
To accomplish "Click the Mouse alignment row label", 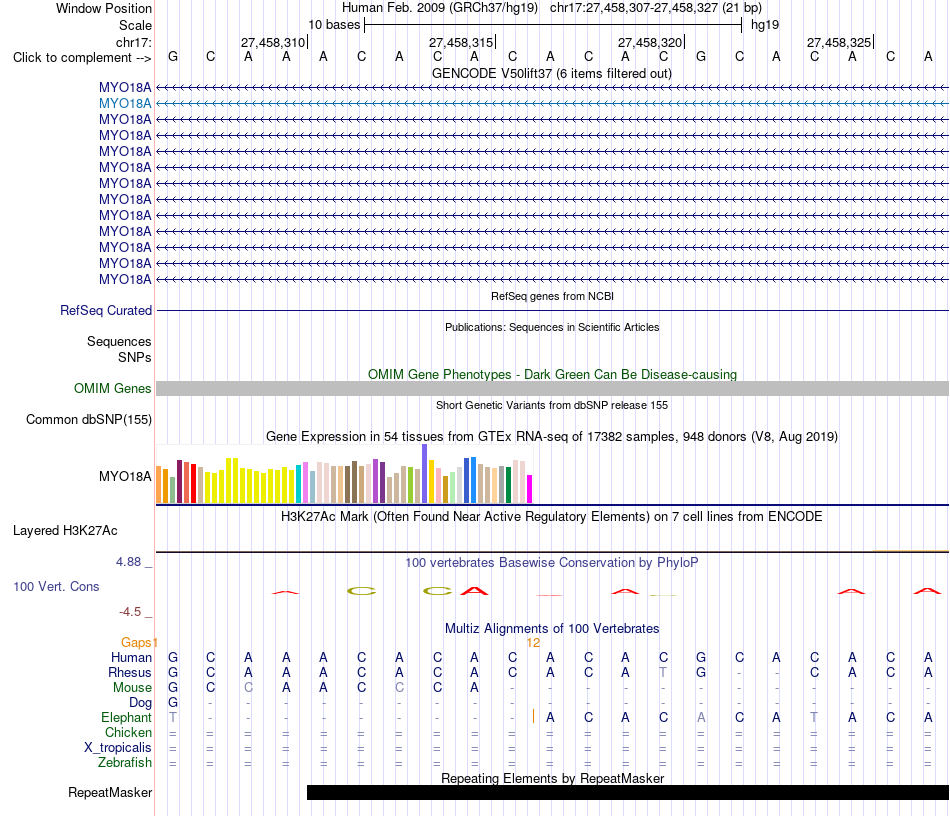I will pyautogui.click(x=132, y=688).
